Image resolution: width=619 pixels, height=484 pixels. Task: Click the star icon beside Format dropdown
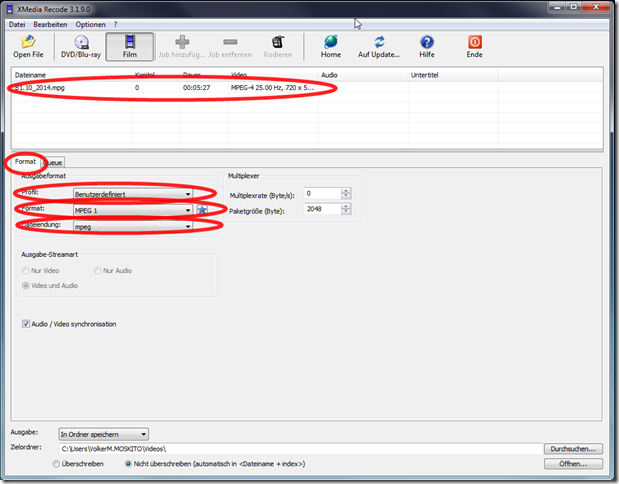coord(202,210)
